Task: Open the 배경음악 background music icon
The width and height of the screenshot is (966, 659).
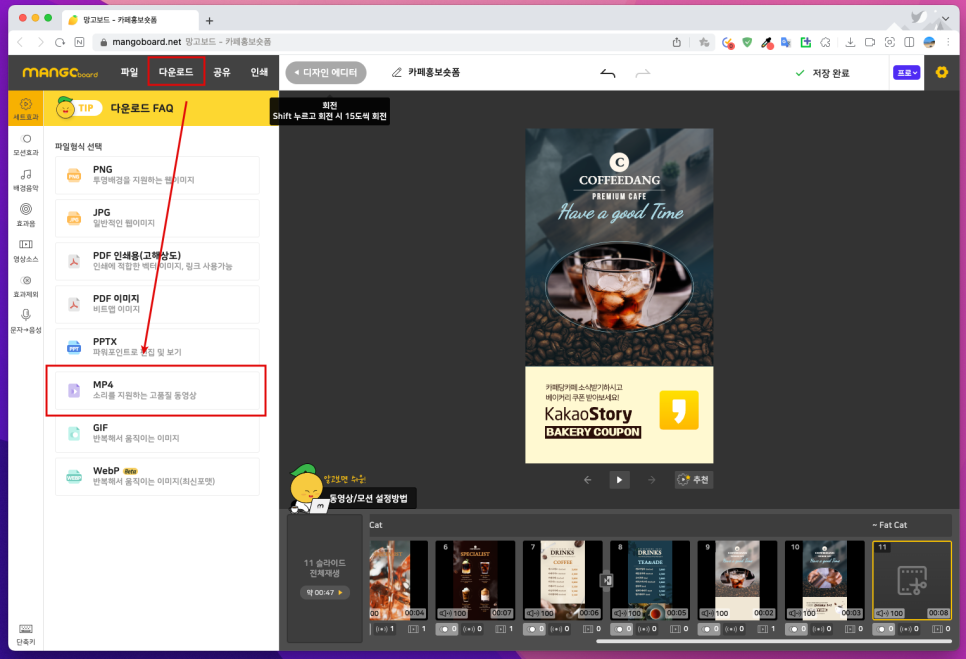Action: (x=26, y=180)
